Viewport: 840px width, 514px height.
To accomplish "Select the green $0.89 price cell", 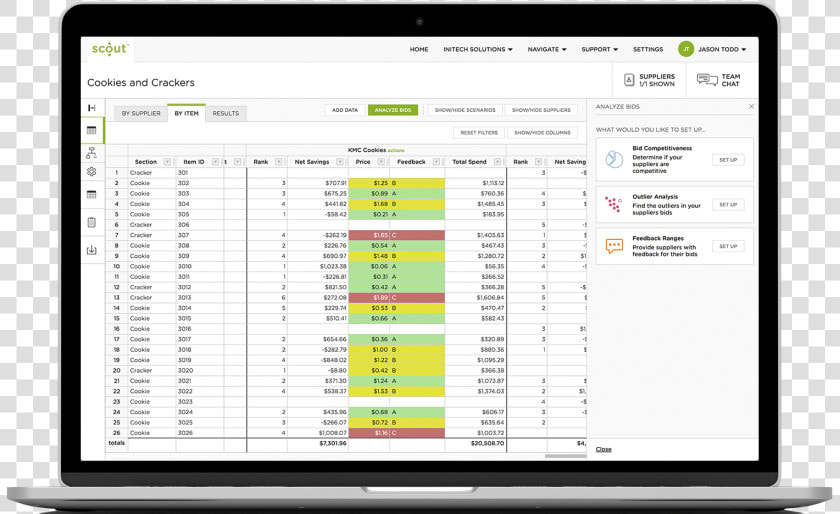I will [x=369, y=193].
